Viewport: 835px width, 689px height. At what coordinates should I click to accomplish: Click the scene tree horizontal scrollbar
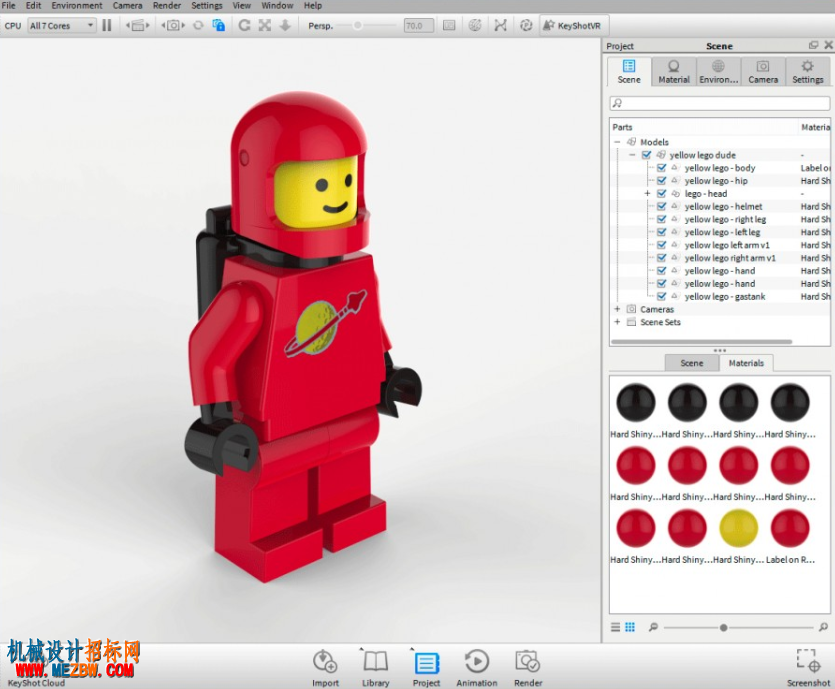point(702,341)
